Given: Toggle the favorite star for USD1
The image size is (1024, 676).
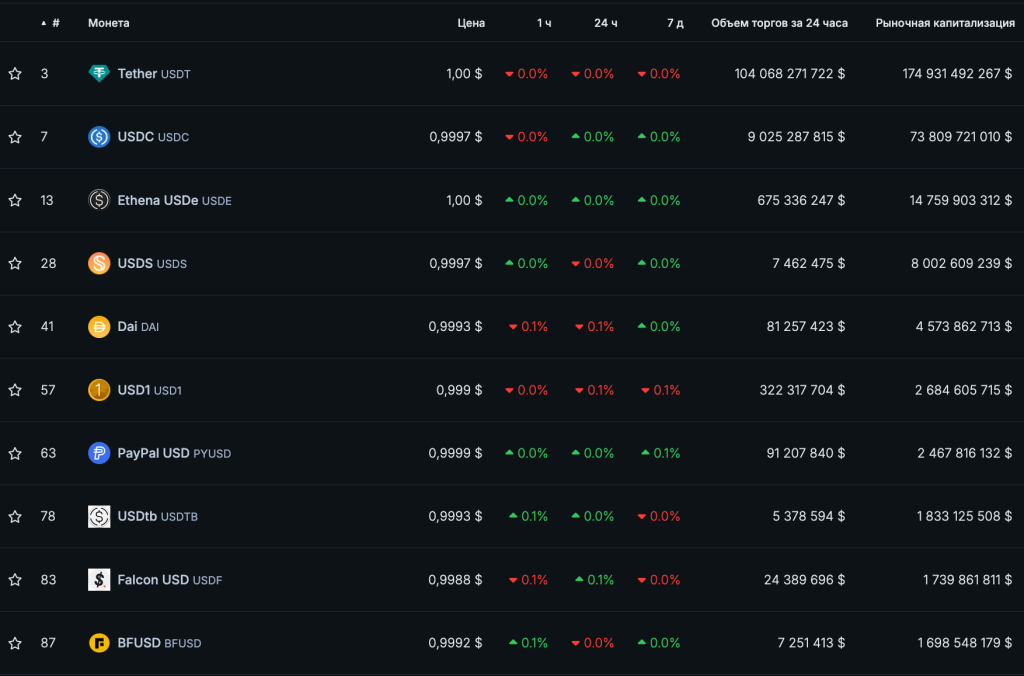Looking at the screenshot, I should (15, 390).
